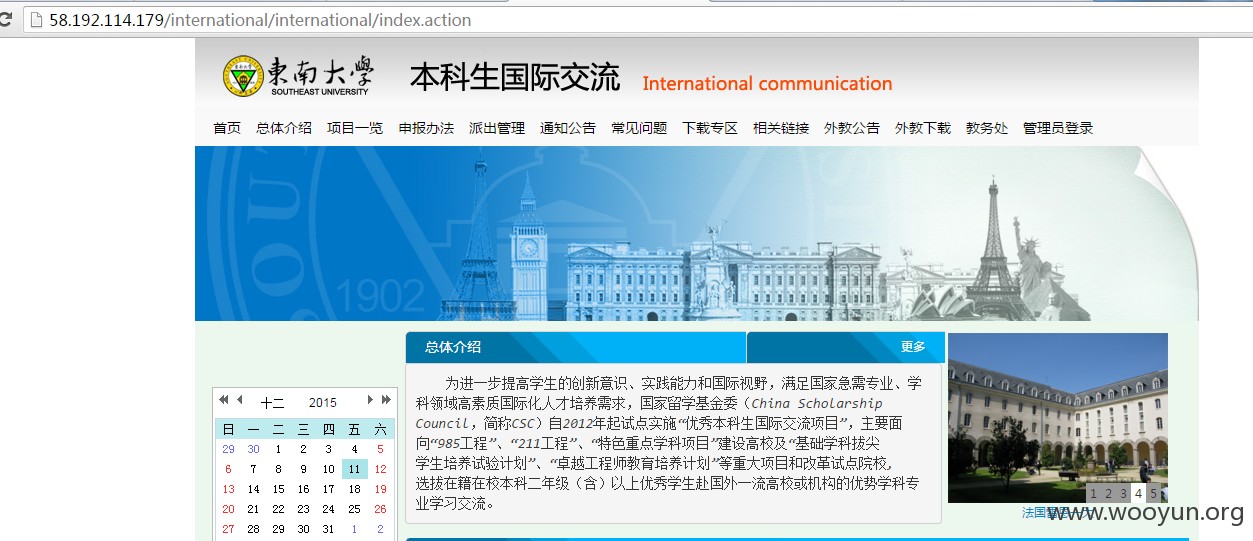Click the 日 weekday column header
The image size is (1253, 541).
(228, 429)
